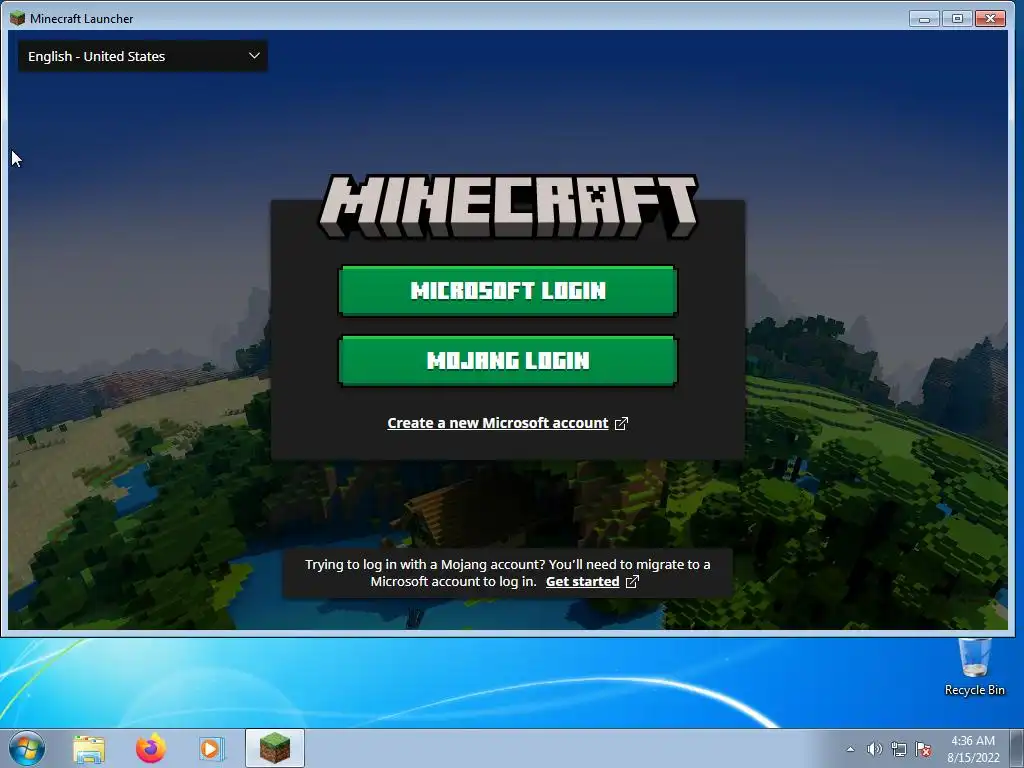Click the volume speaker tray icon
The height and width of the screenshot is (768, 1024).
pyautogui.click(x=874, y=749)
